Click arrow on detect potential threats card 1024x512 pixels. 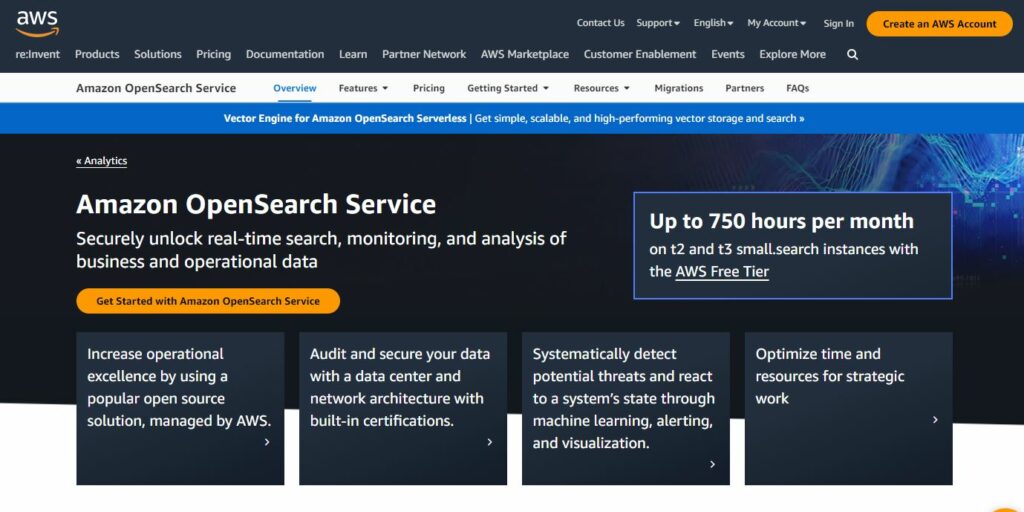click(712, 464)
